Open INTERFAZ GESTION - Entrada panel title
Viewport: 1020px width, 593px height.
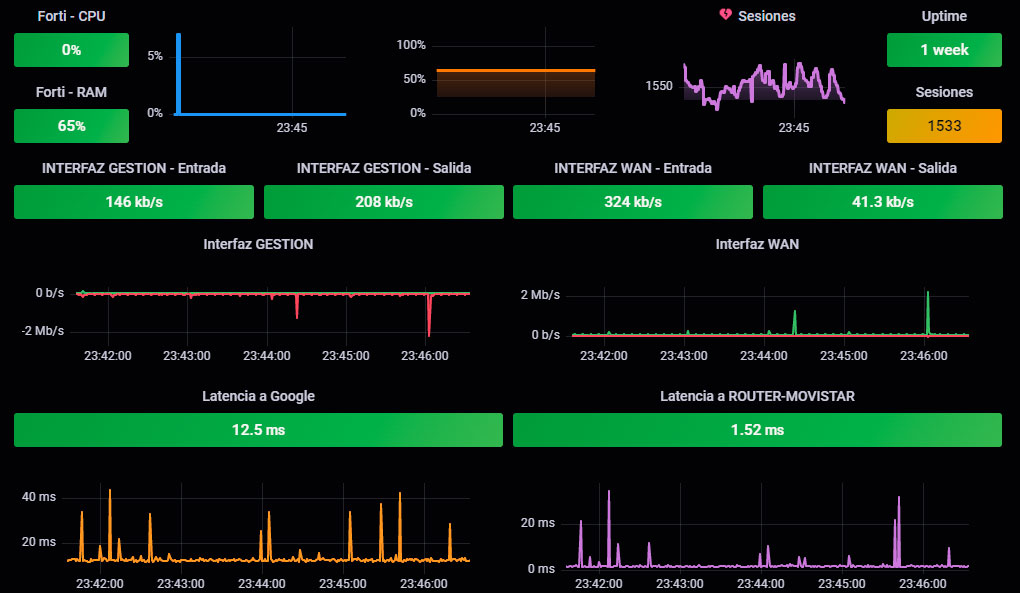(134, 168)
